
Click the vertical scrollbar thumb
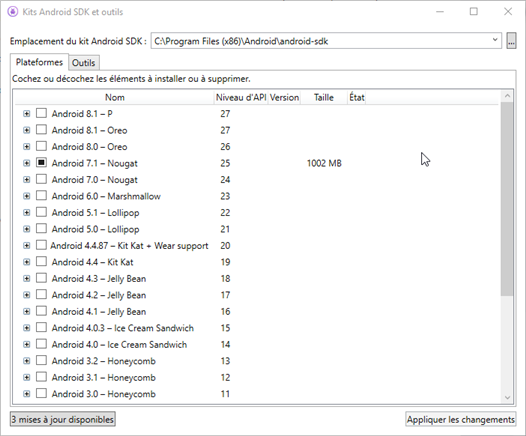coord(507,199)
